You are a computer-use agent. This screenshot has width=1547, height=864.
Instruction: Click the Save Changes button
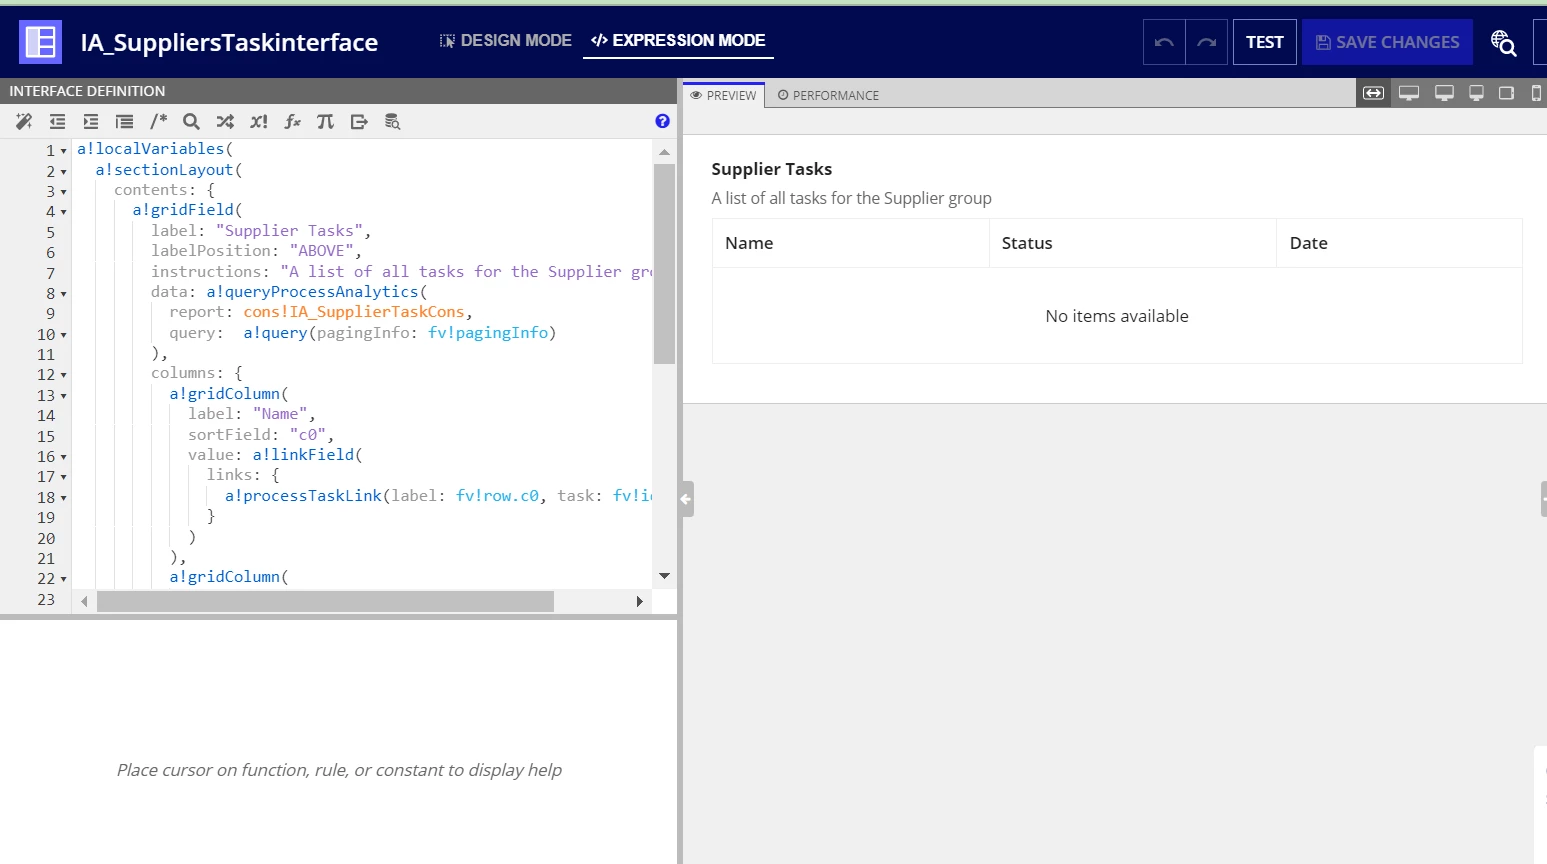click(x=1387, y=42)
